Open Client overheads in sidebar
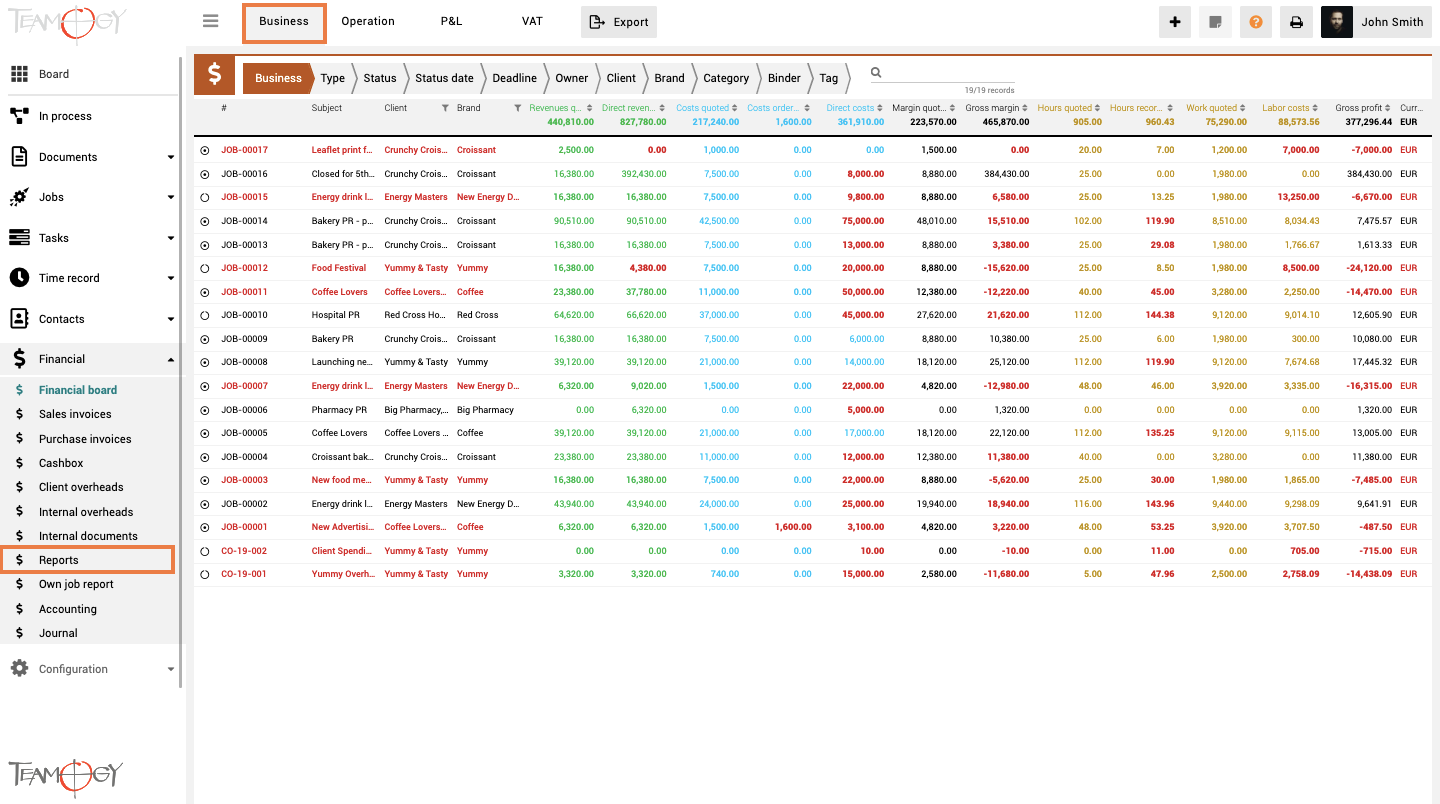1440x804 pixels. point(81,487)
